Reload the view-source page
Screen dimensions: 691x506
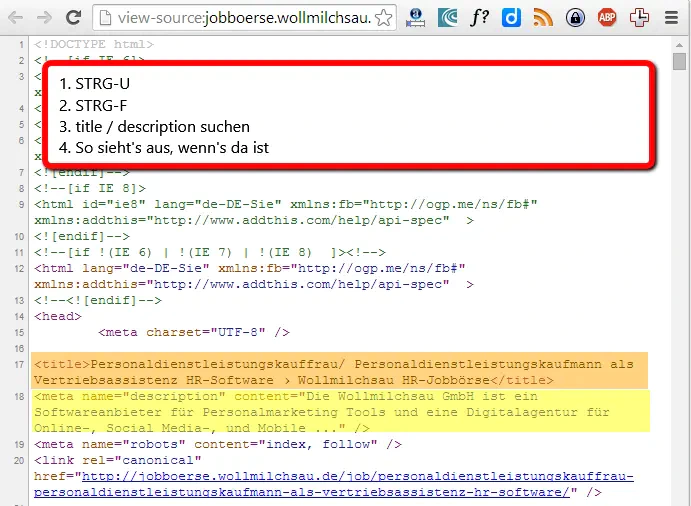[x=73, y=18]
